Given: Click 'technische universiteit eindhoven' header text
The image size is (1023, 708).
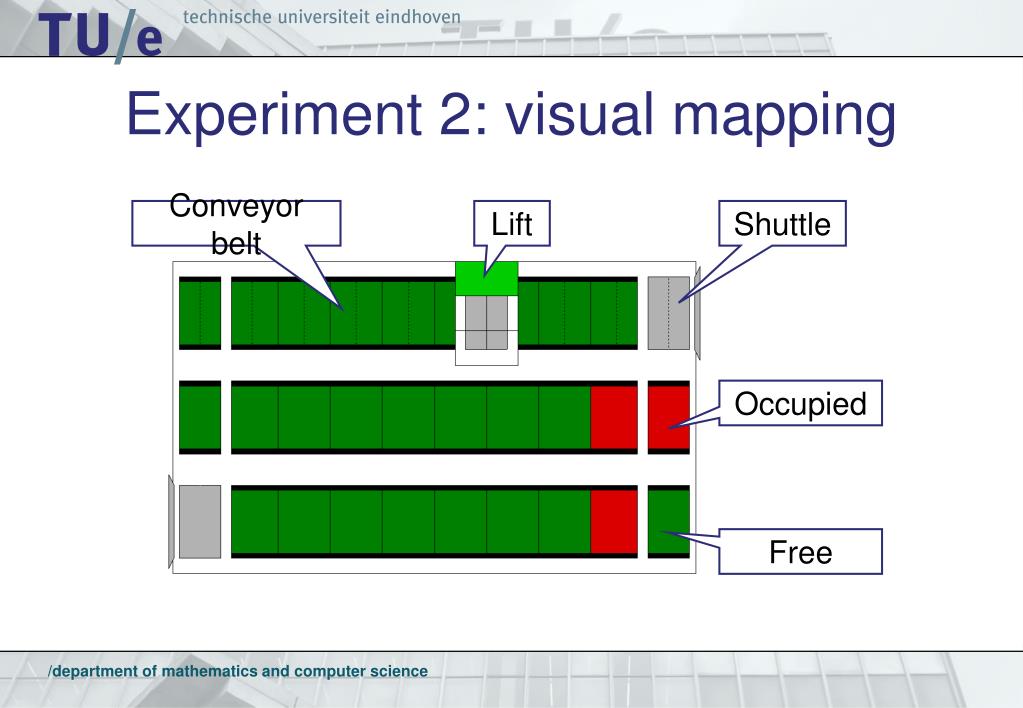Looking at the screenshot, I should pos(322,17).
